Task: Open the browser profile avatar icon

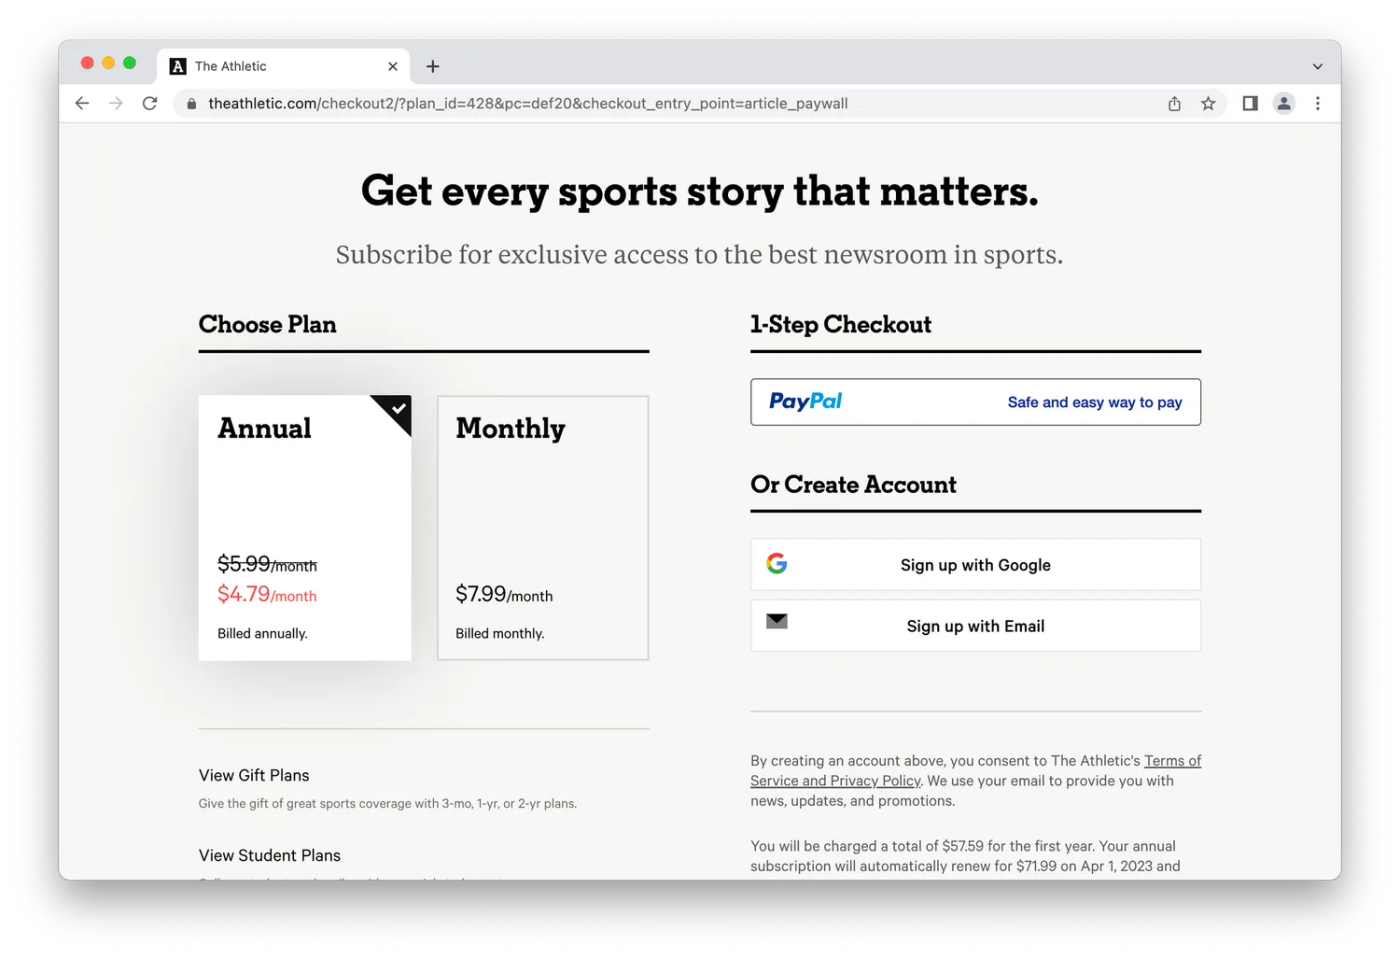Action: click(1284, 103)
